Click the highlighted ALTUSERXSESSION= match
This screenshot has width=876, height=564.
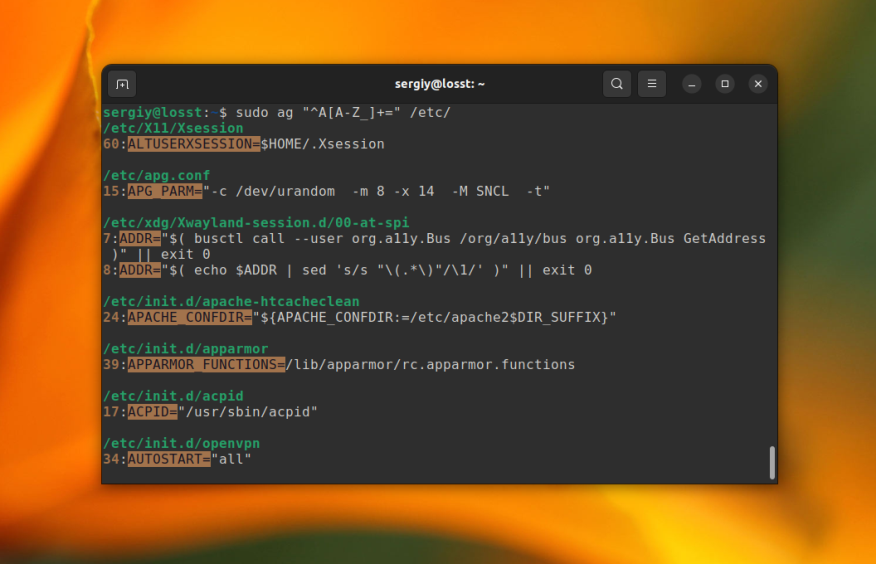point(194,144)
